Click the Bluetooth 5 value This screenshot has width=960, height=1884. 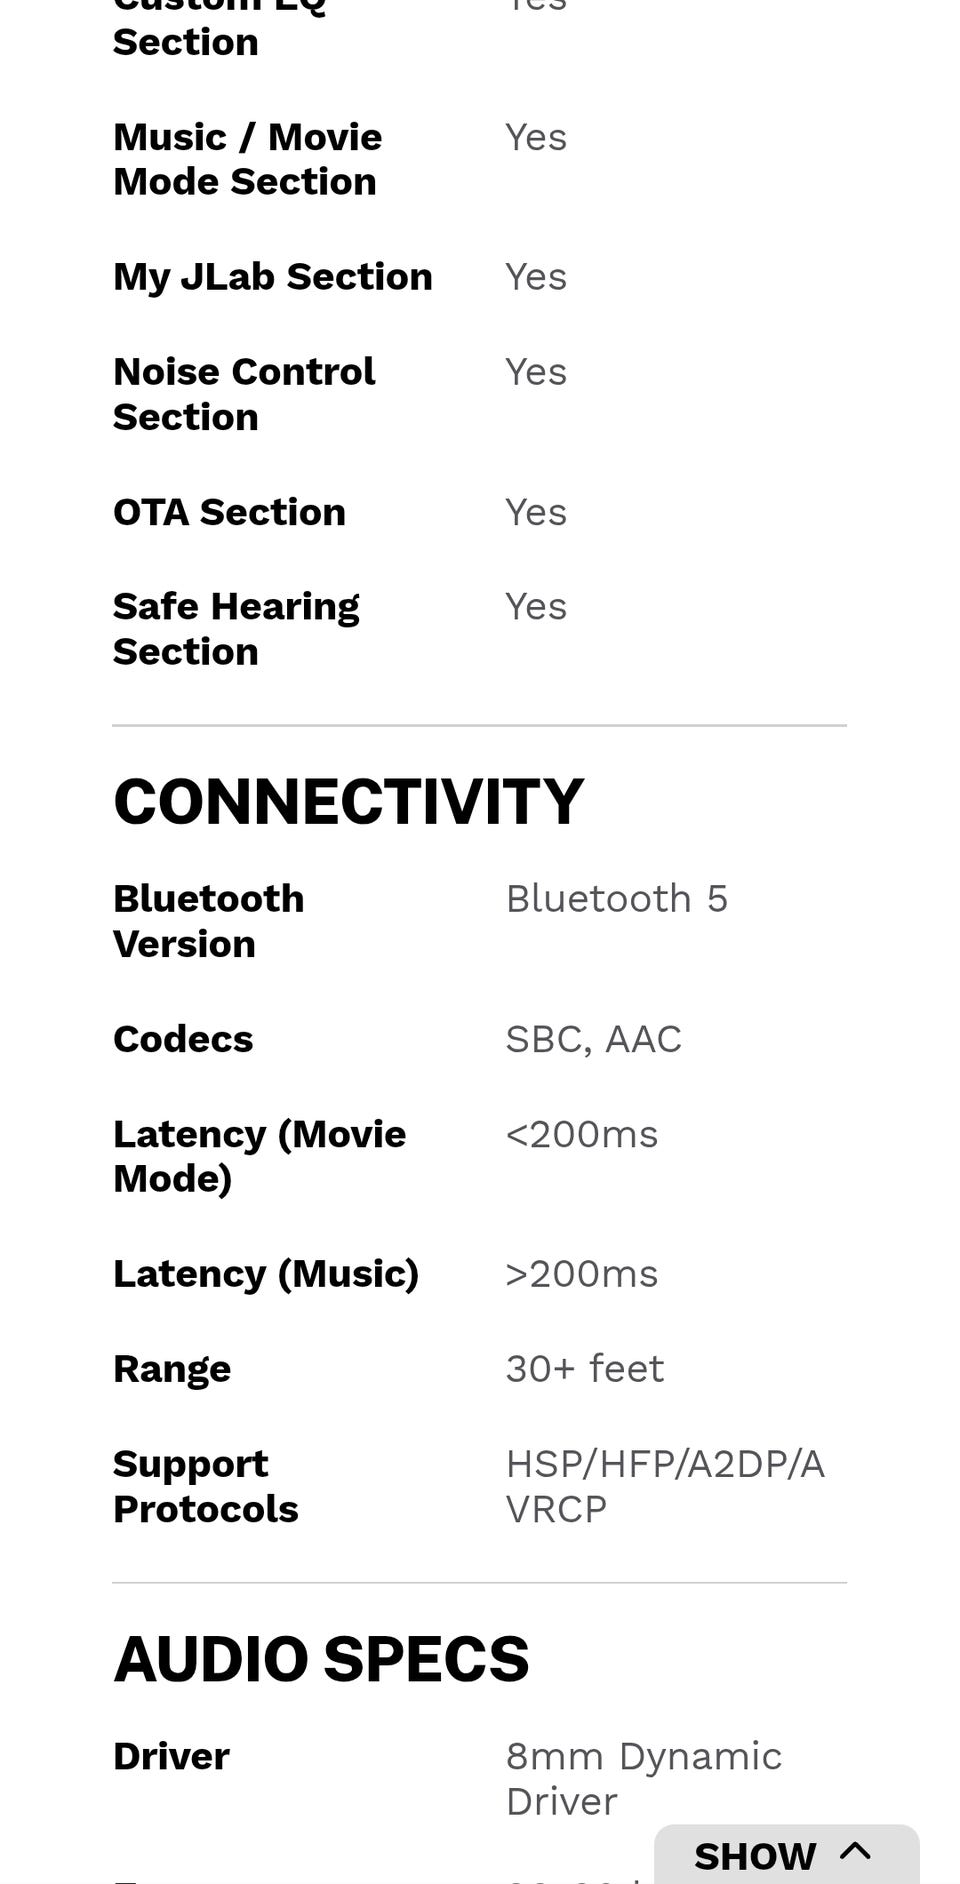(616, 899)
